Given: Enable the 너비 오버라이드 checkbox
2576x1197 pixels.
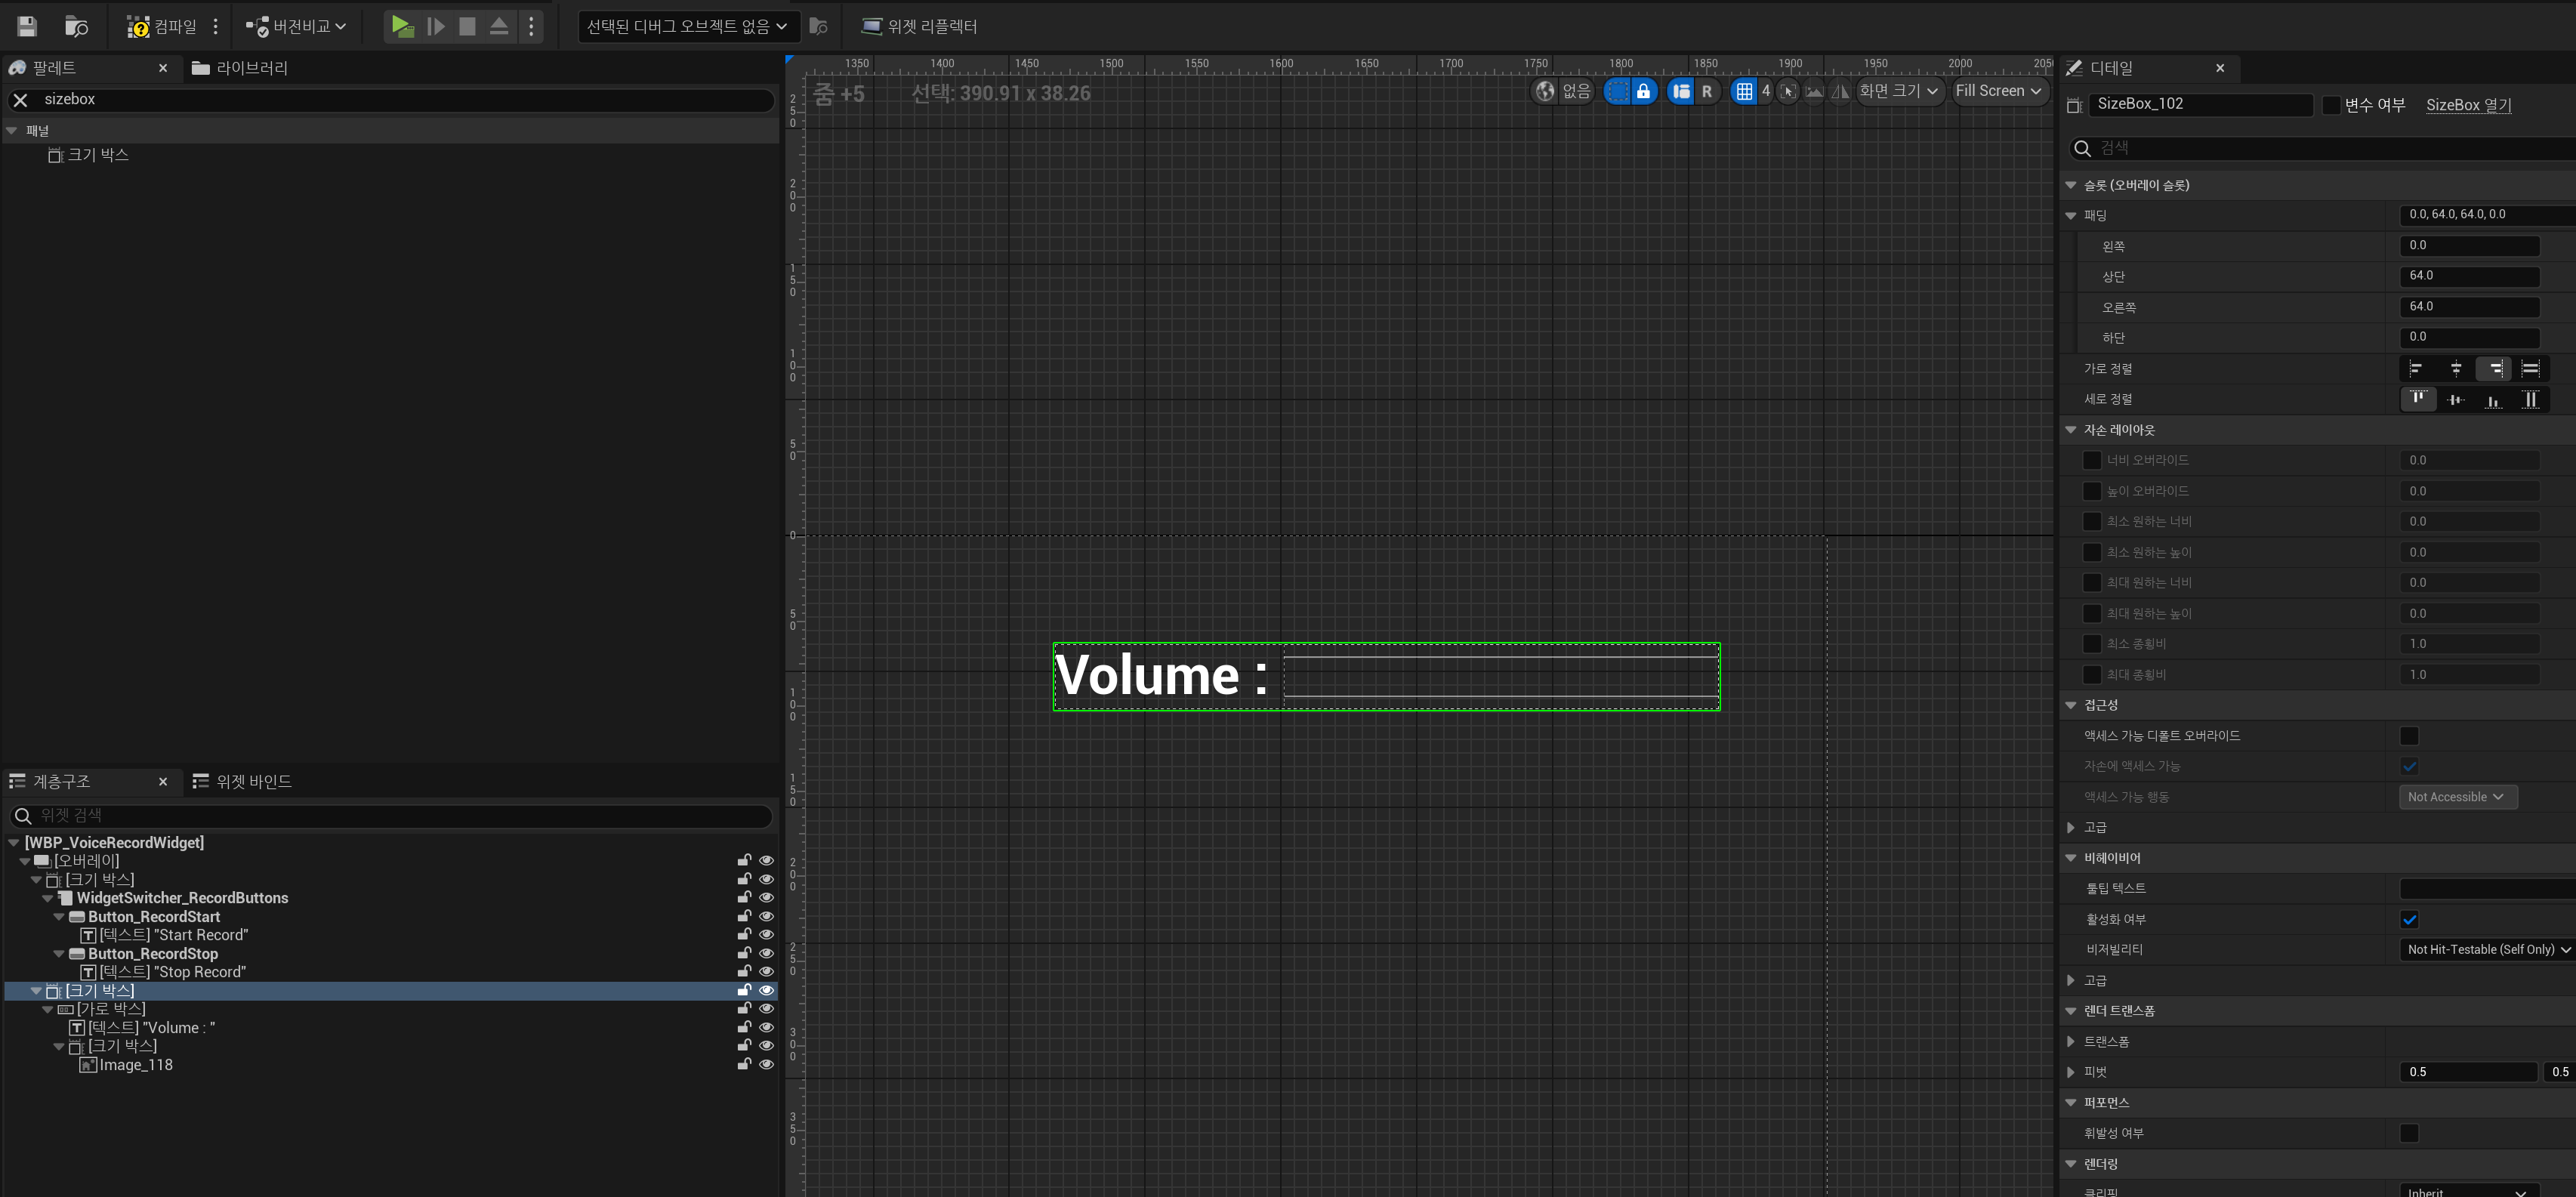Looking at the screenshot, I should coord(2091,460).
